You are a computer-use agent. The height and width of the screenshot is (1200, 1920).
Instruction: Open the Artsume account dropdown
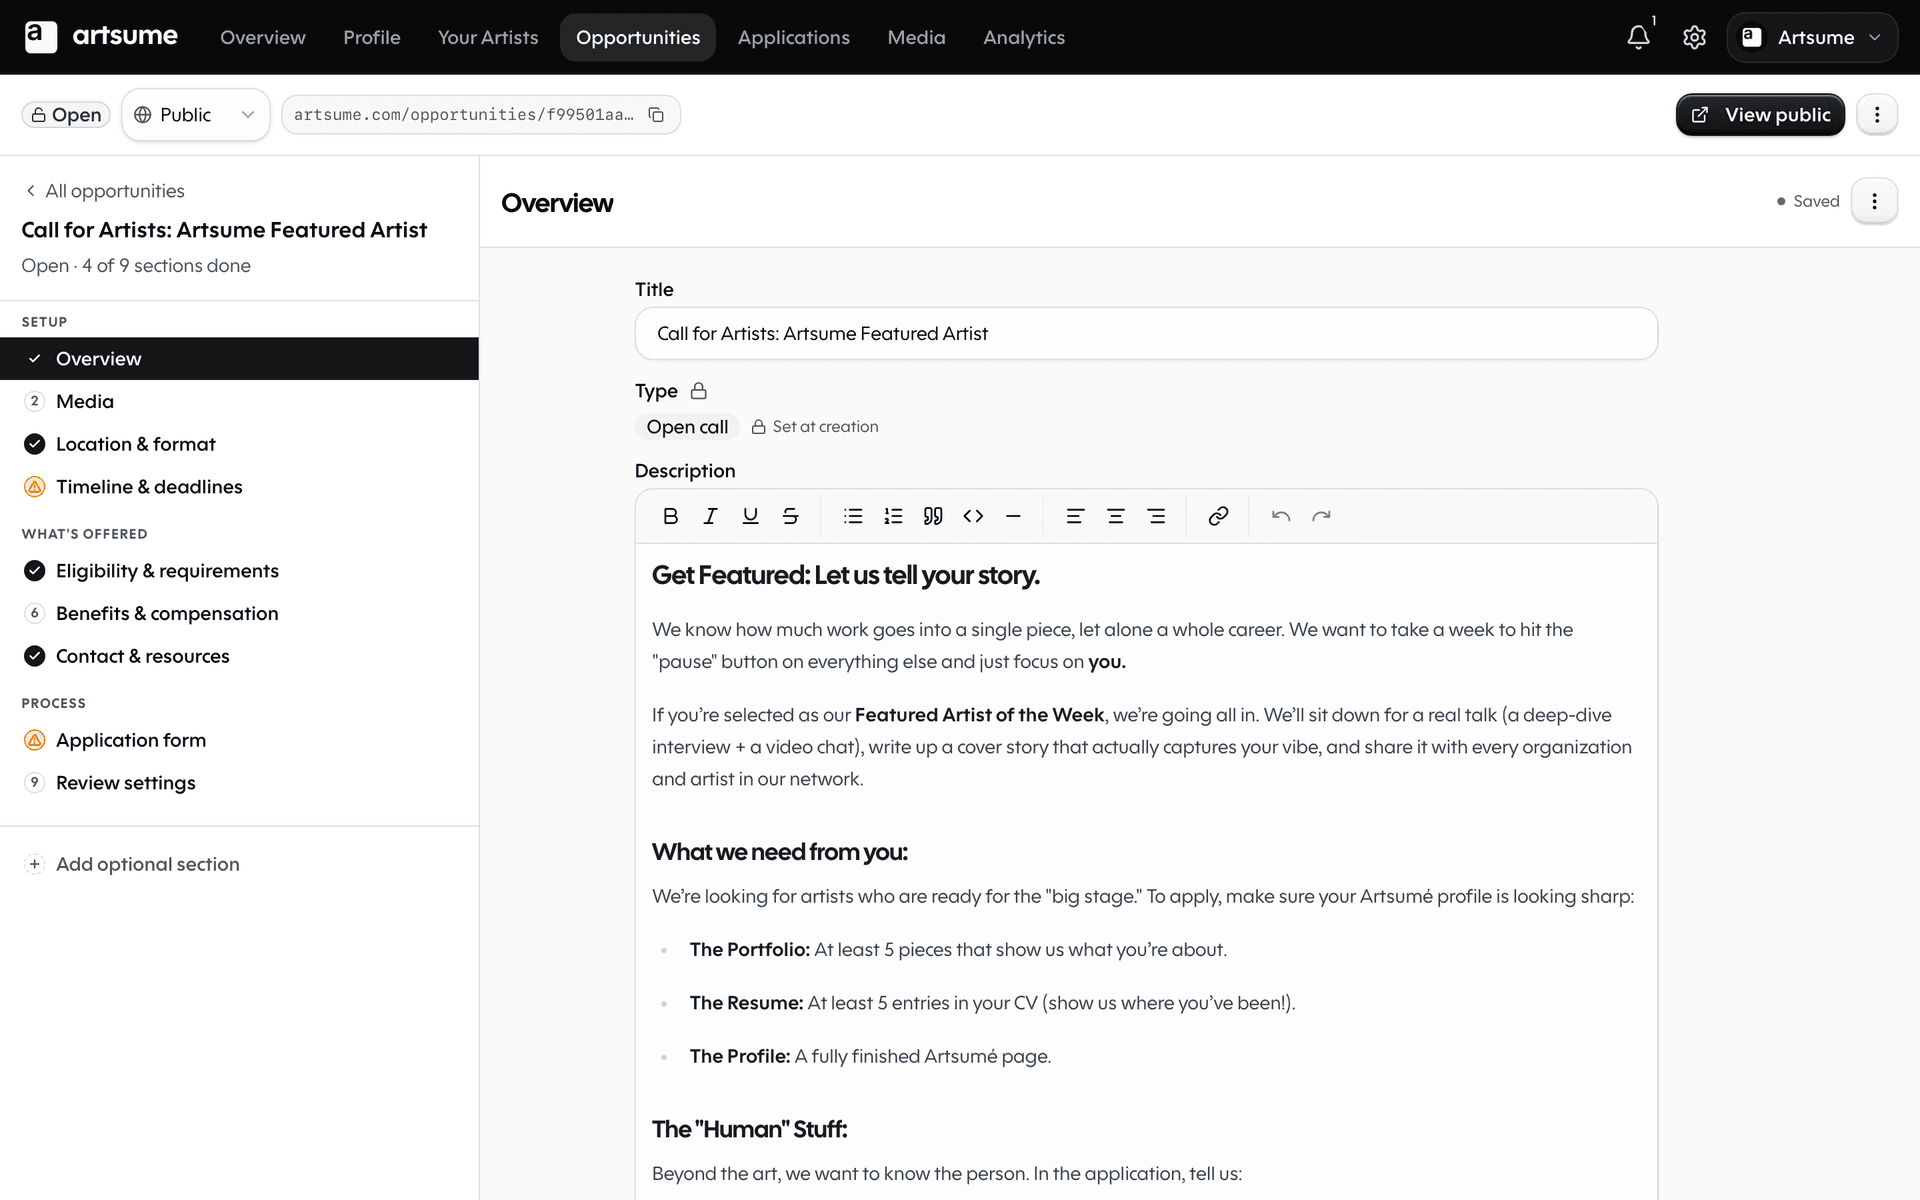[x=1812, y=37]
